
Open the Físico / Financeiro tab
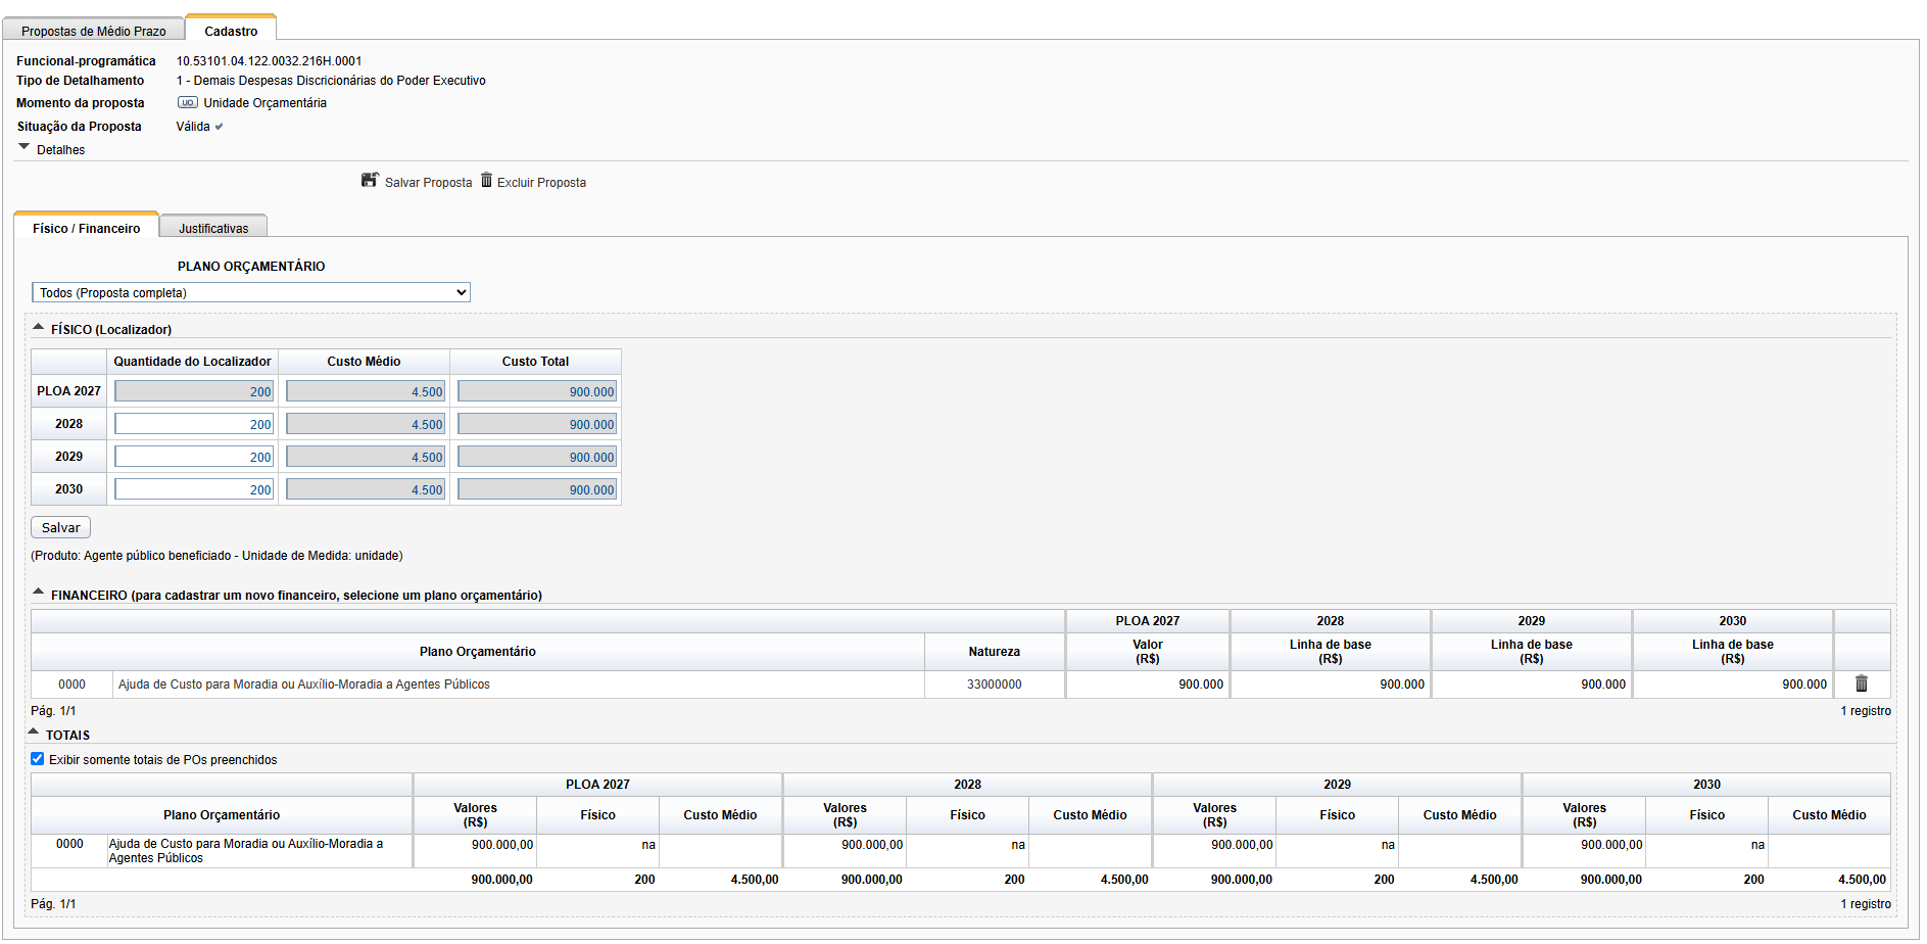pos(86,227)
